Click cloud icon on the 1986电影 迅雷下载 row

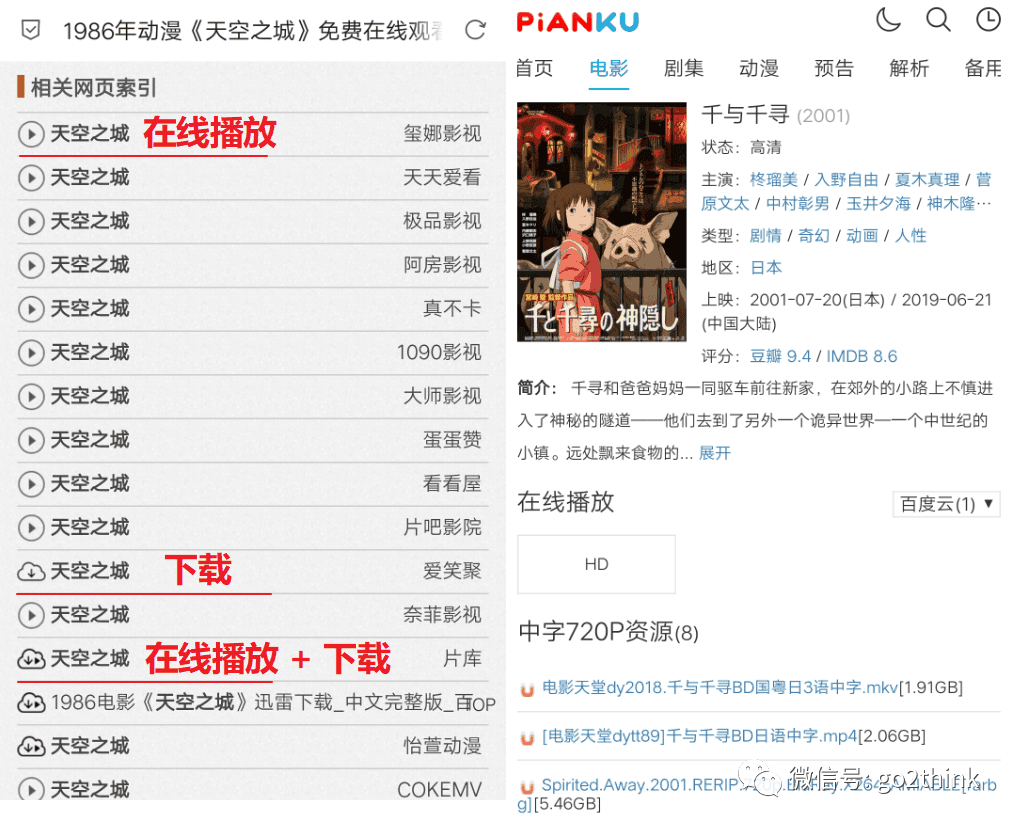click(31, 703)
